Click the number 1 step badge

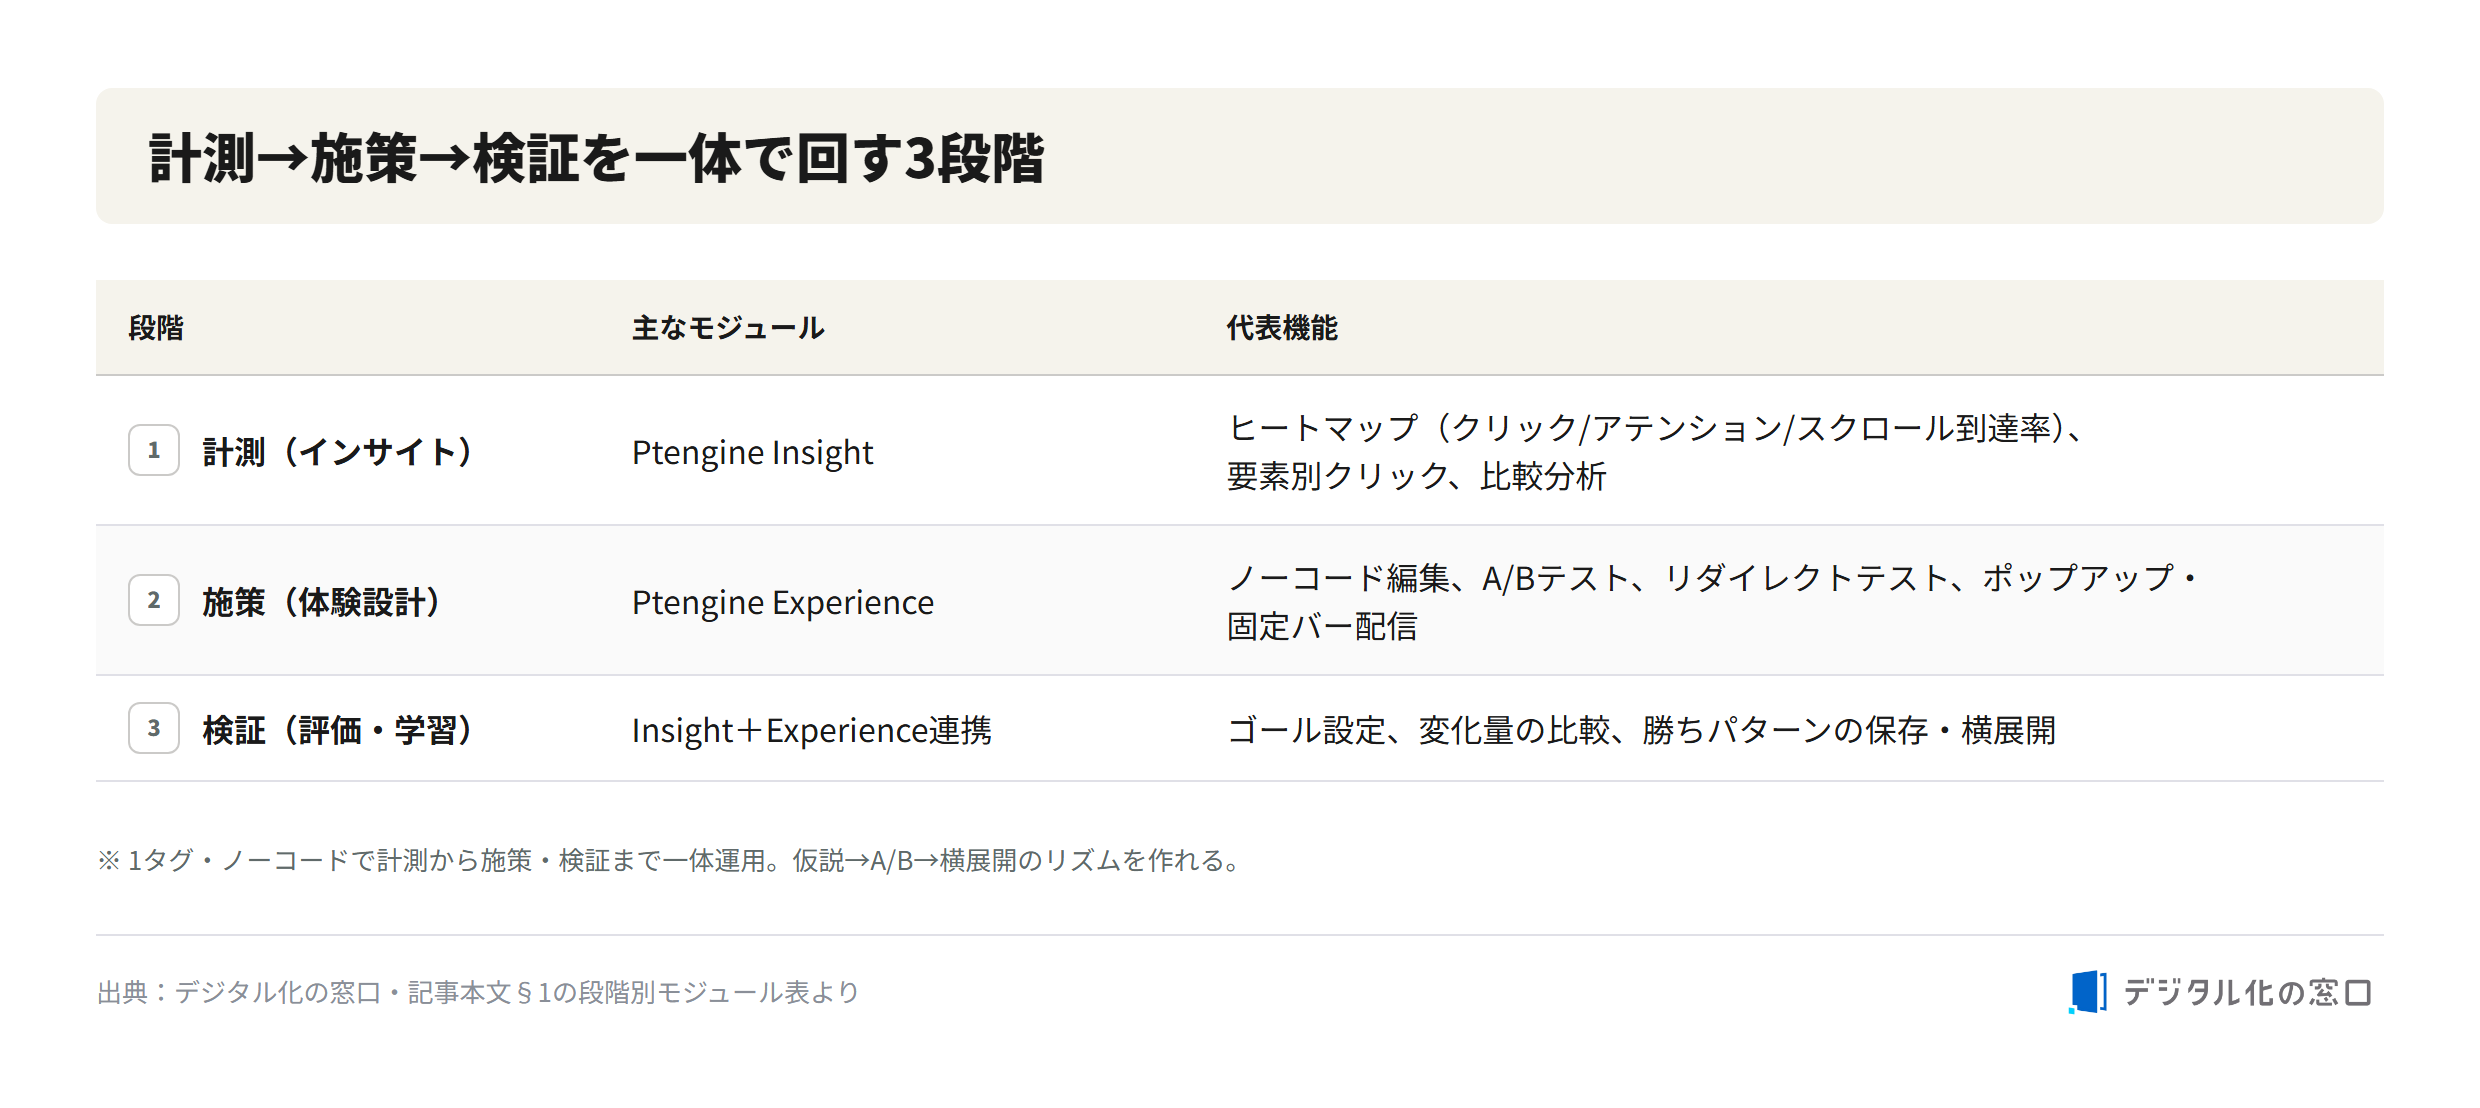pos(154,450)
